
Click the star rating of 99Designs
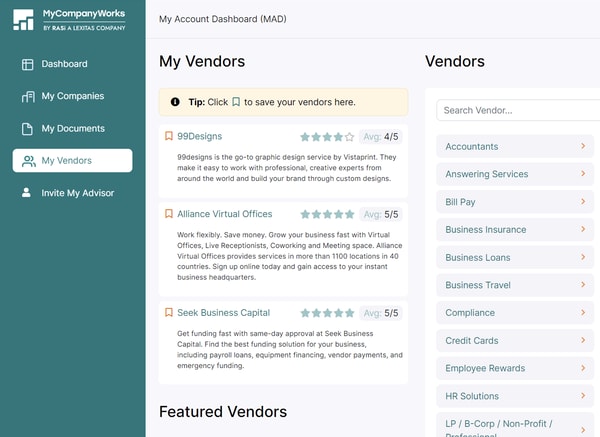click(x=327, y=137)
